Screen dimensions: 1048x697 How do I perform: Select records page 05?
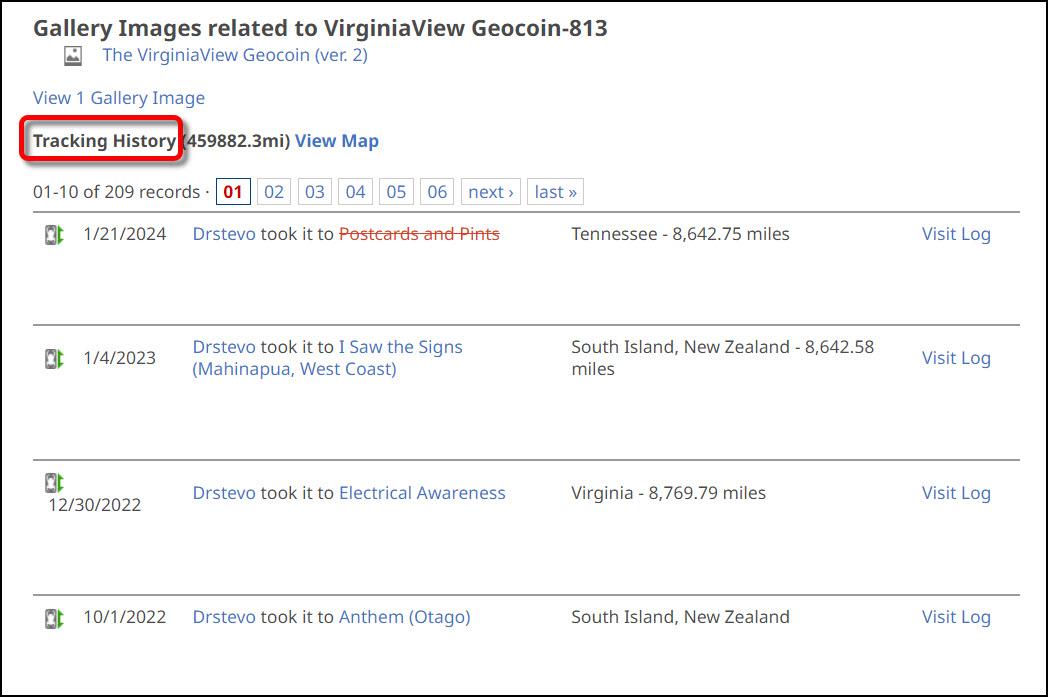coord(396,192)
